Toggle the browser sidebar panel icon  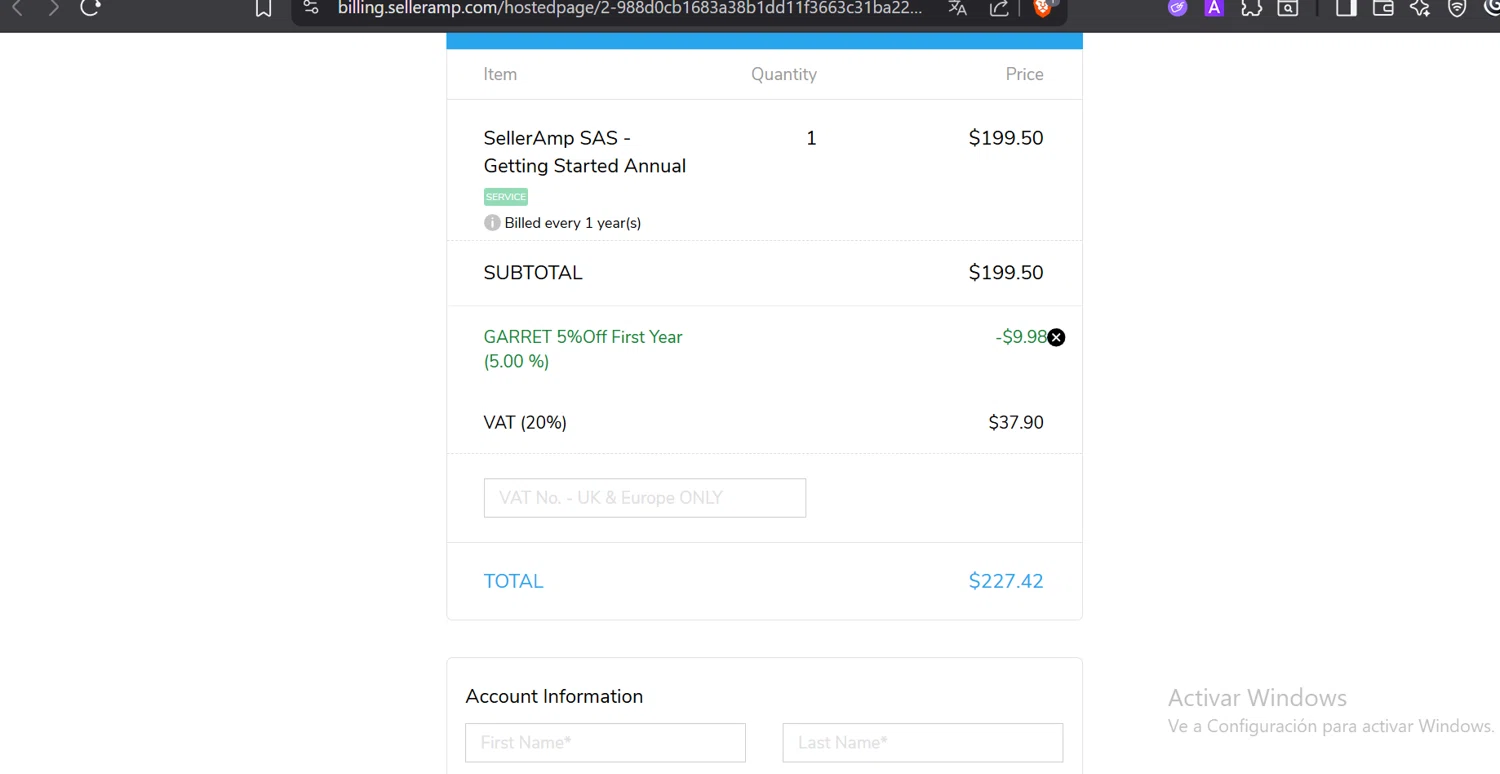tap(1346, 8)
